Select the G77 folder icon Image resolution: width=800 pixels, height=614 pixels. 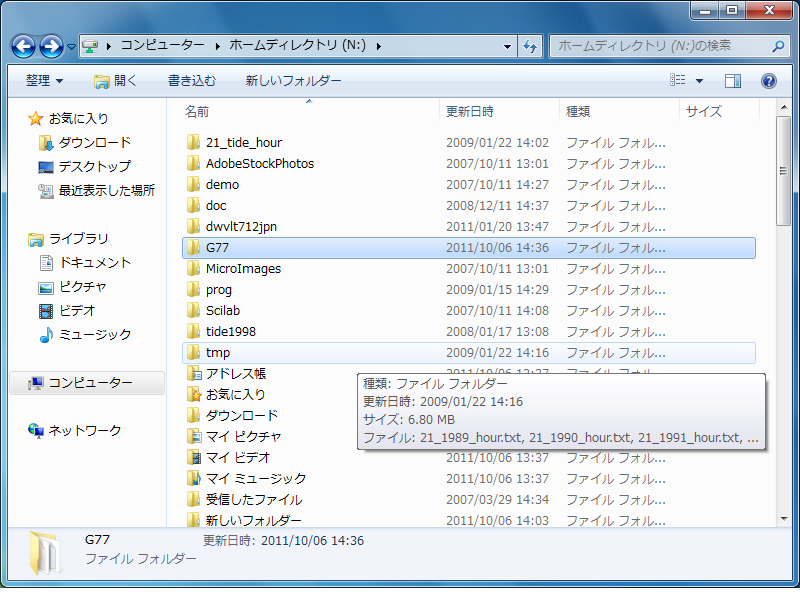coord(194,247)
